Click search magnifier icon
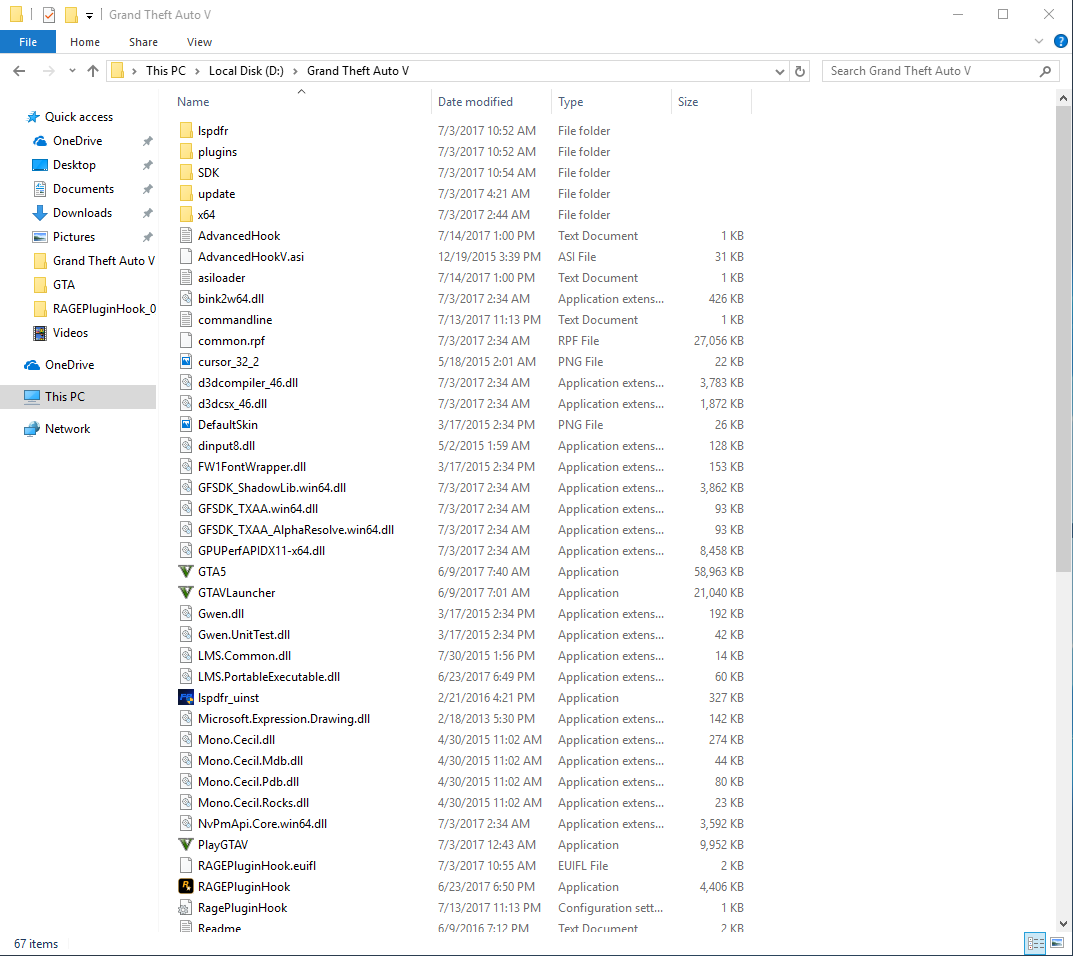Screen dimensions: 1073x956 (1046, 71)
